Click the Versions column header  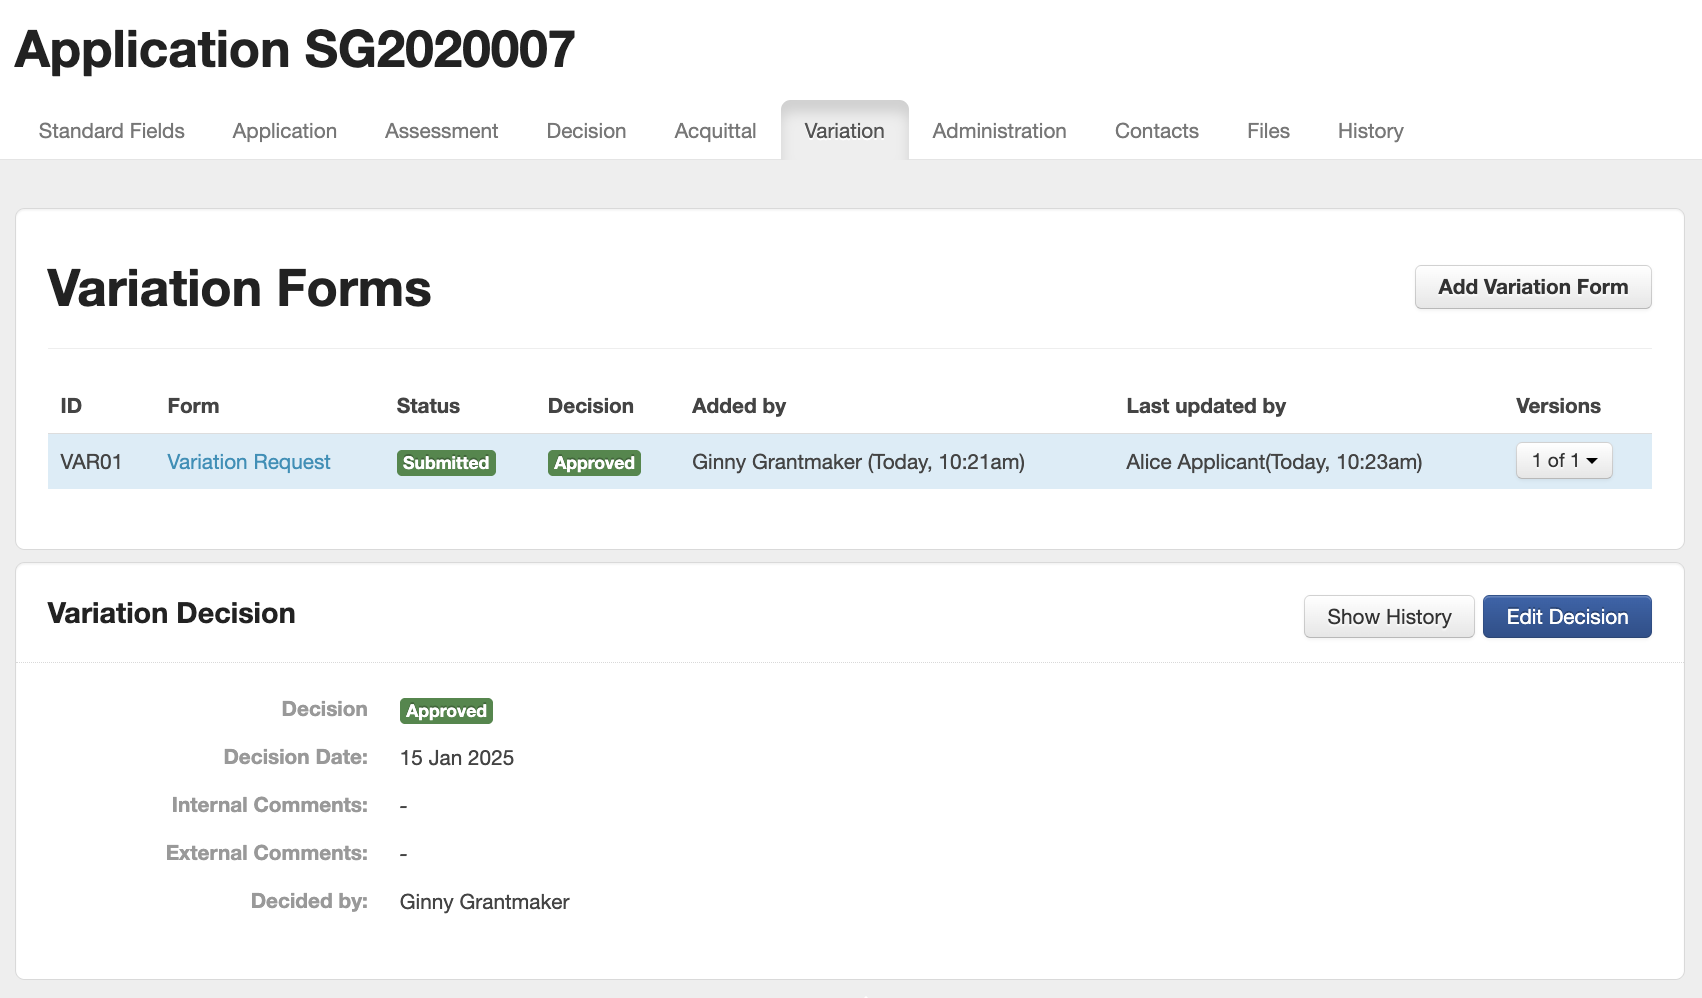point(1557,406)
